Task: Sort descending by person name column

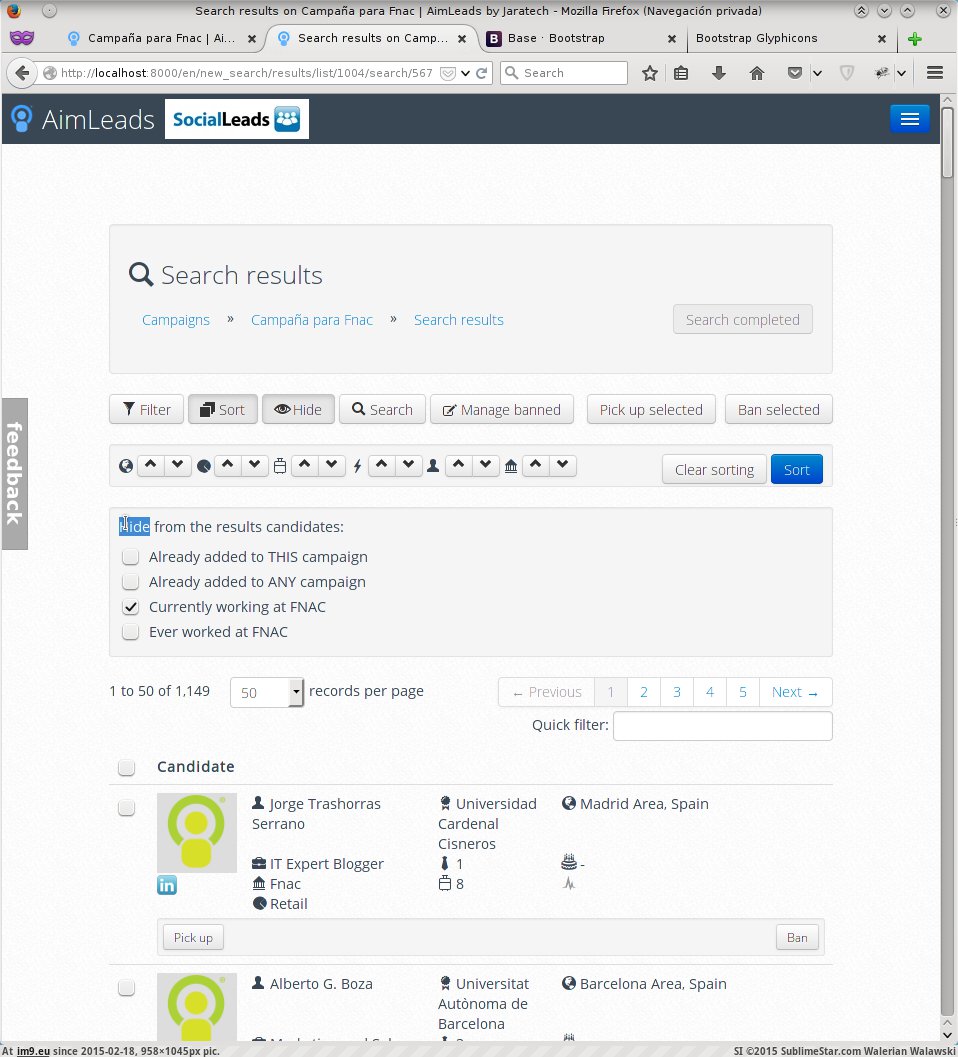Action: pyautogui.click(x=486, y=466)
